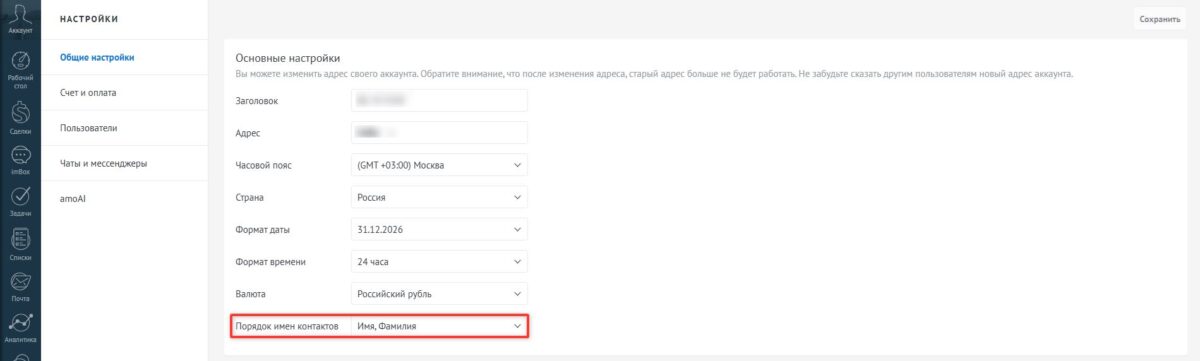Image resolution: width=1200 pixels, height=361 pixels.
Task: Open Часовой пояс dropdown
Action: [x=439, y=165]
